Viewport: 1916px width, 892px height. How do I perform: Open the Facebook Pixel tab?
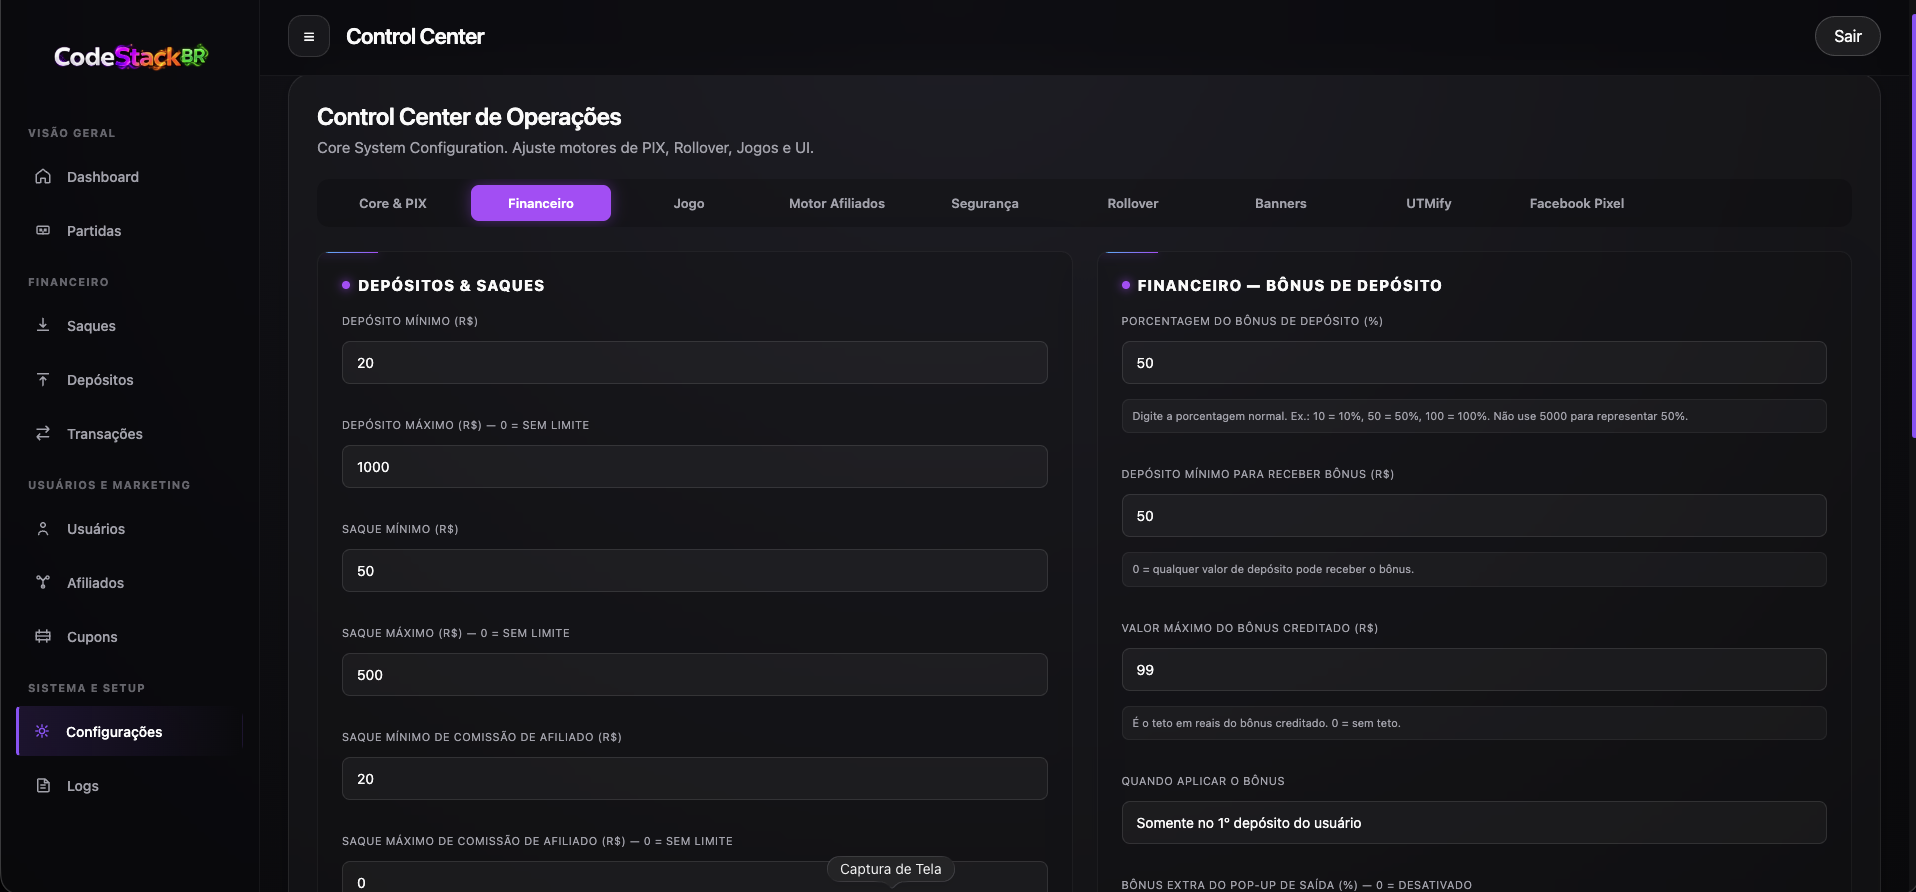(x=1577, y=203)
